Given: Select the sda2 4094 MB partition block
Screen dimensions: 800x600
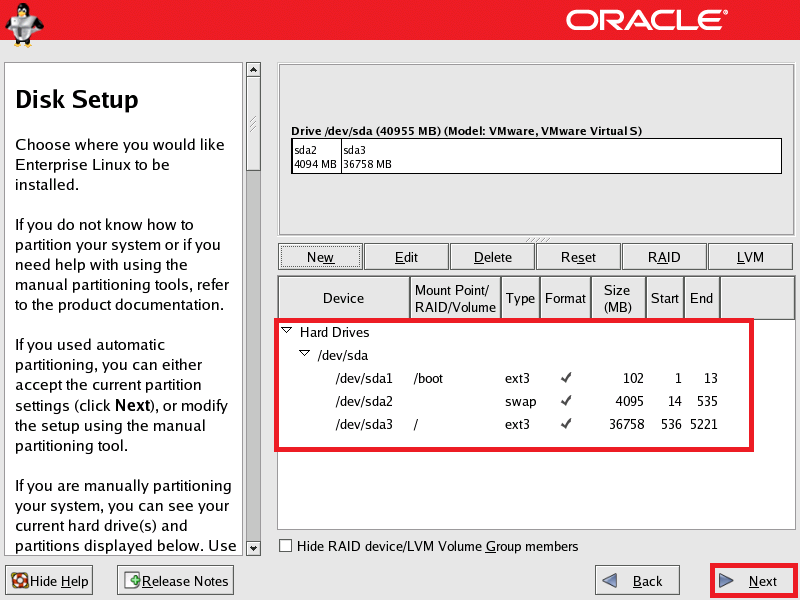Looking at the screenshot, I should (316, 157).
